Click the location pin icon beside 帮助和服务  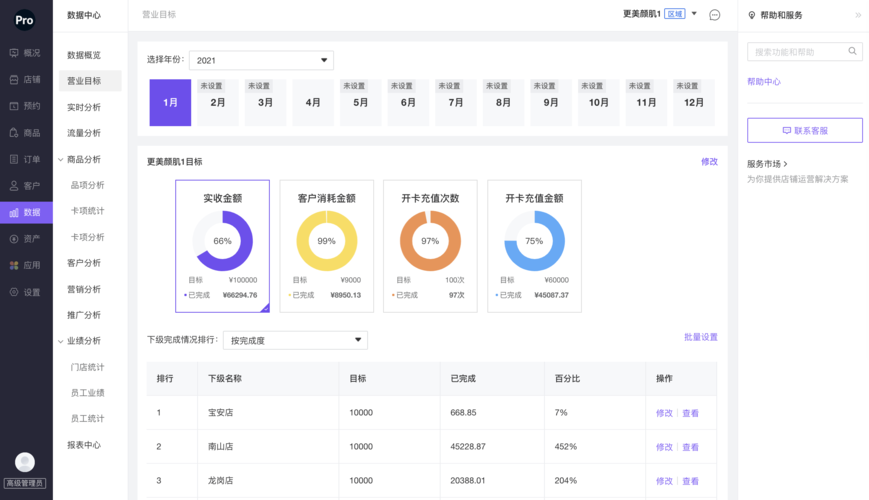point(752,15)
